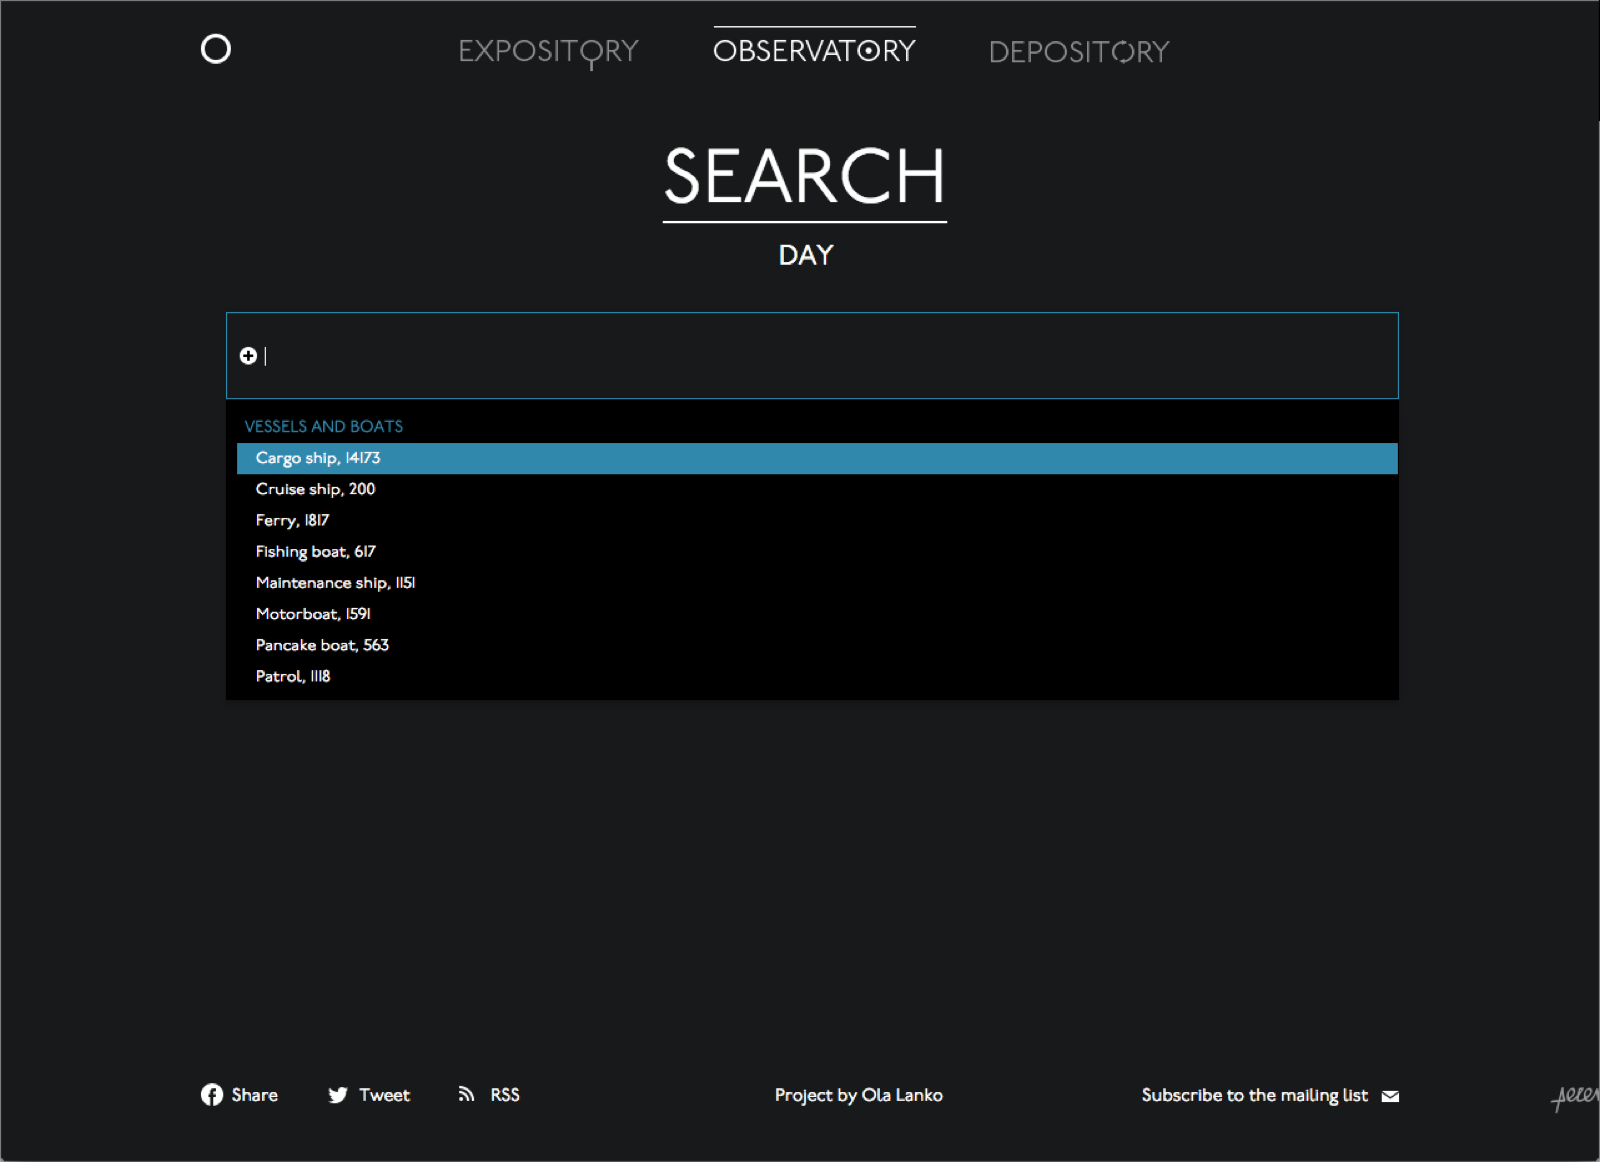The height and width of the screenshot is (1162, 1600).
Task: Select Motorboat, 1591 suggestion
Action: tap(313, 614)
